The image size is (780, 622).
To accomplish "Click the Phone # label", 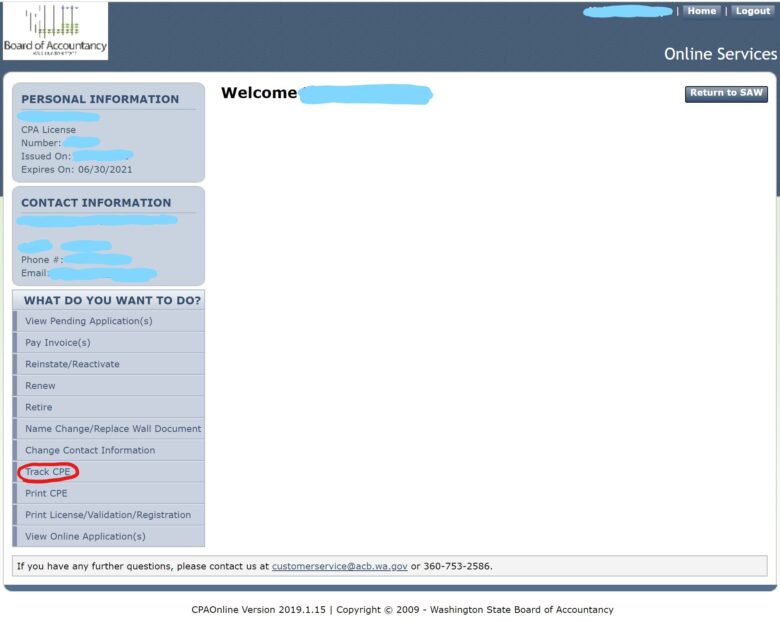I will coord(42,260).
